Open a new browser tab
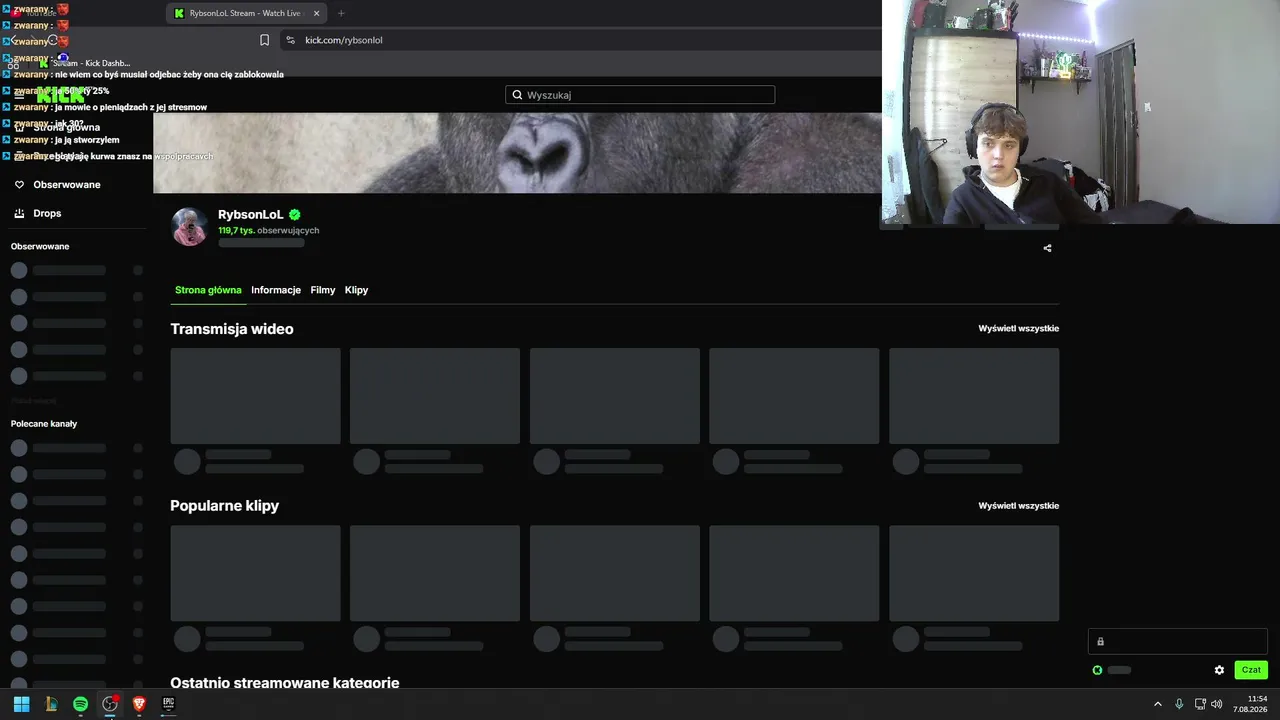This screenshot has height=720, width=1280. coord(341,13)
